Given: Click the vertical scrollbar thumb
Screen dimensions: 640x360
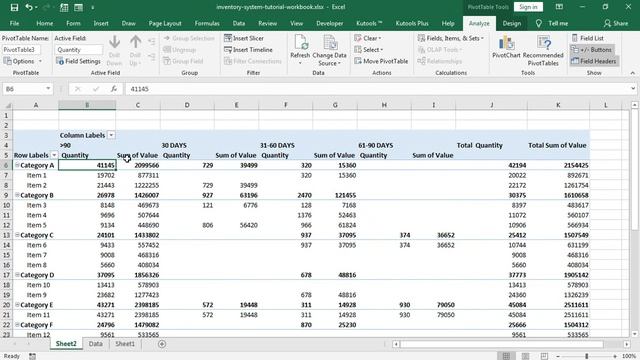Looking at the screenshot, I should click(x=635, y=170).
